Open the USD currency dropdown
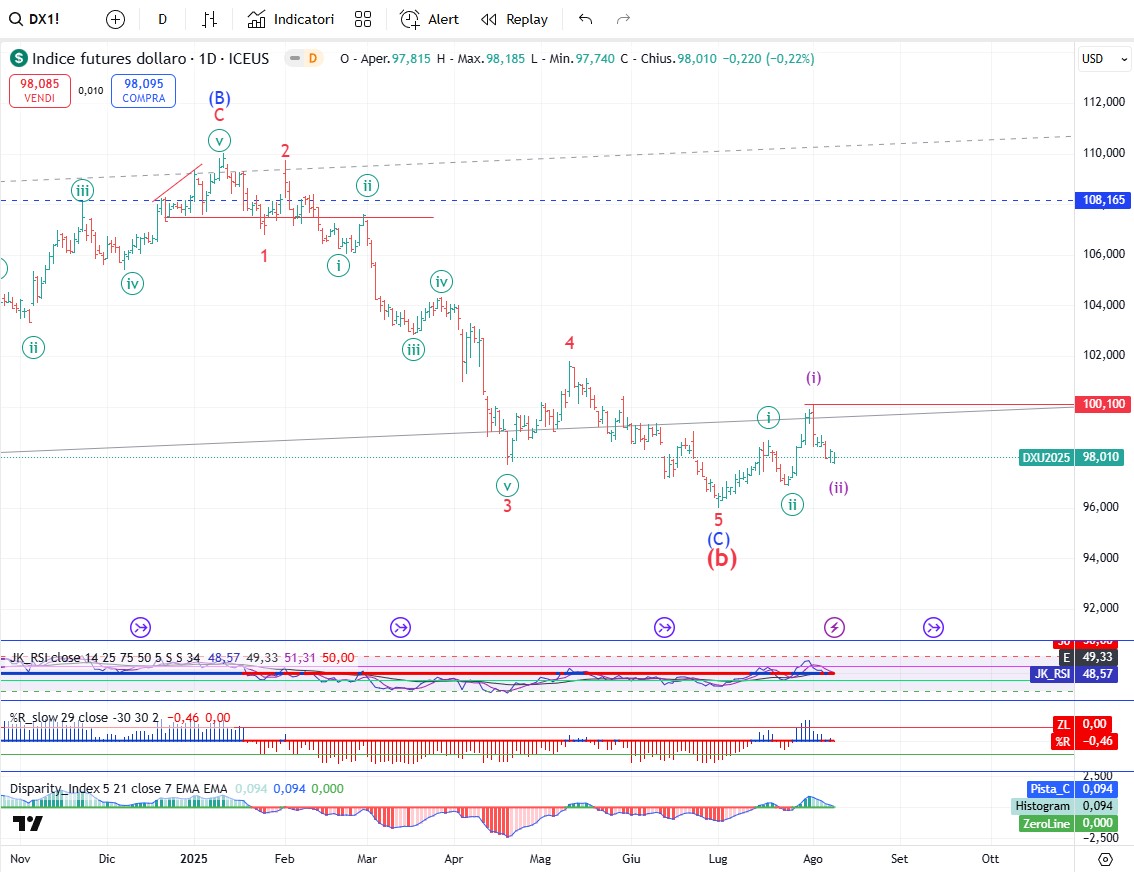Screen dimensions: 1134x872 tap(1104, 59)
